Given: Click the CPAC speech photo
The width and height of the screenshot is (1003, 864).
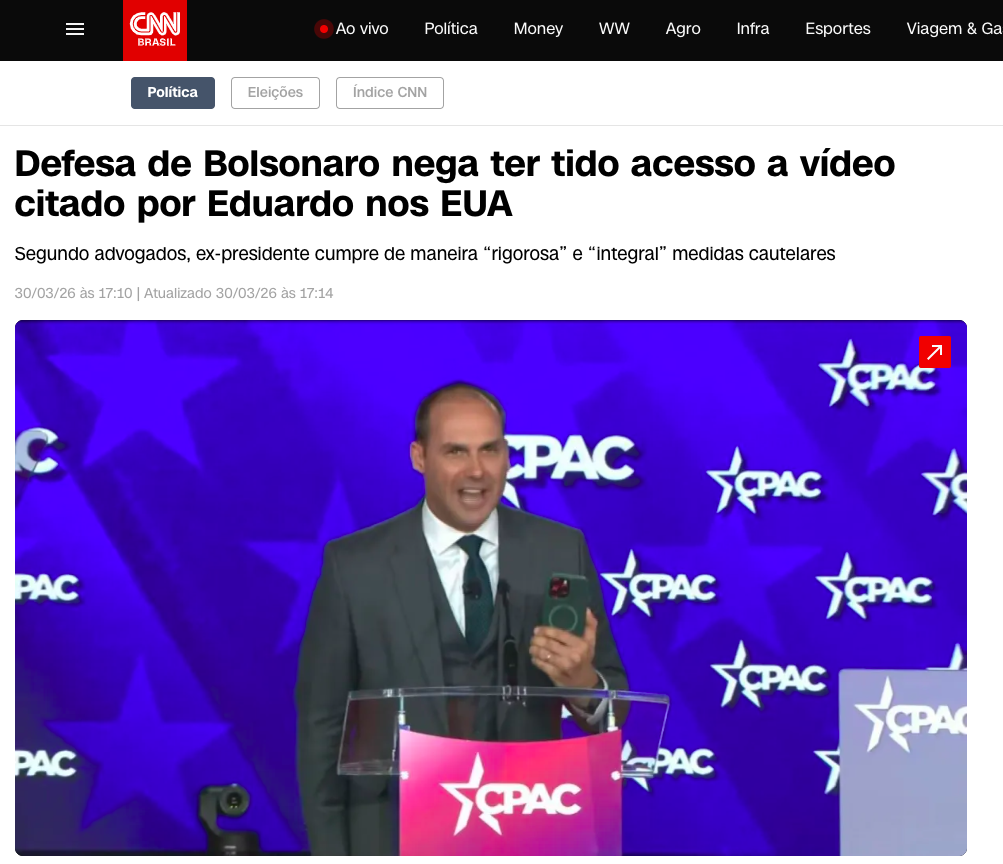Looking at the screenshot, I should tap(491, 588).
